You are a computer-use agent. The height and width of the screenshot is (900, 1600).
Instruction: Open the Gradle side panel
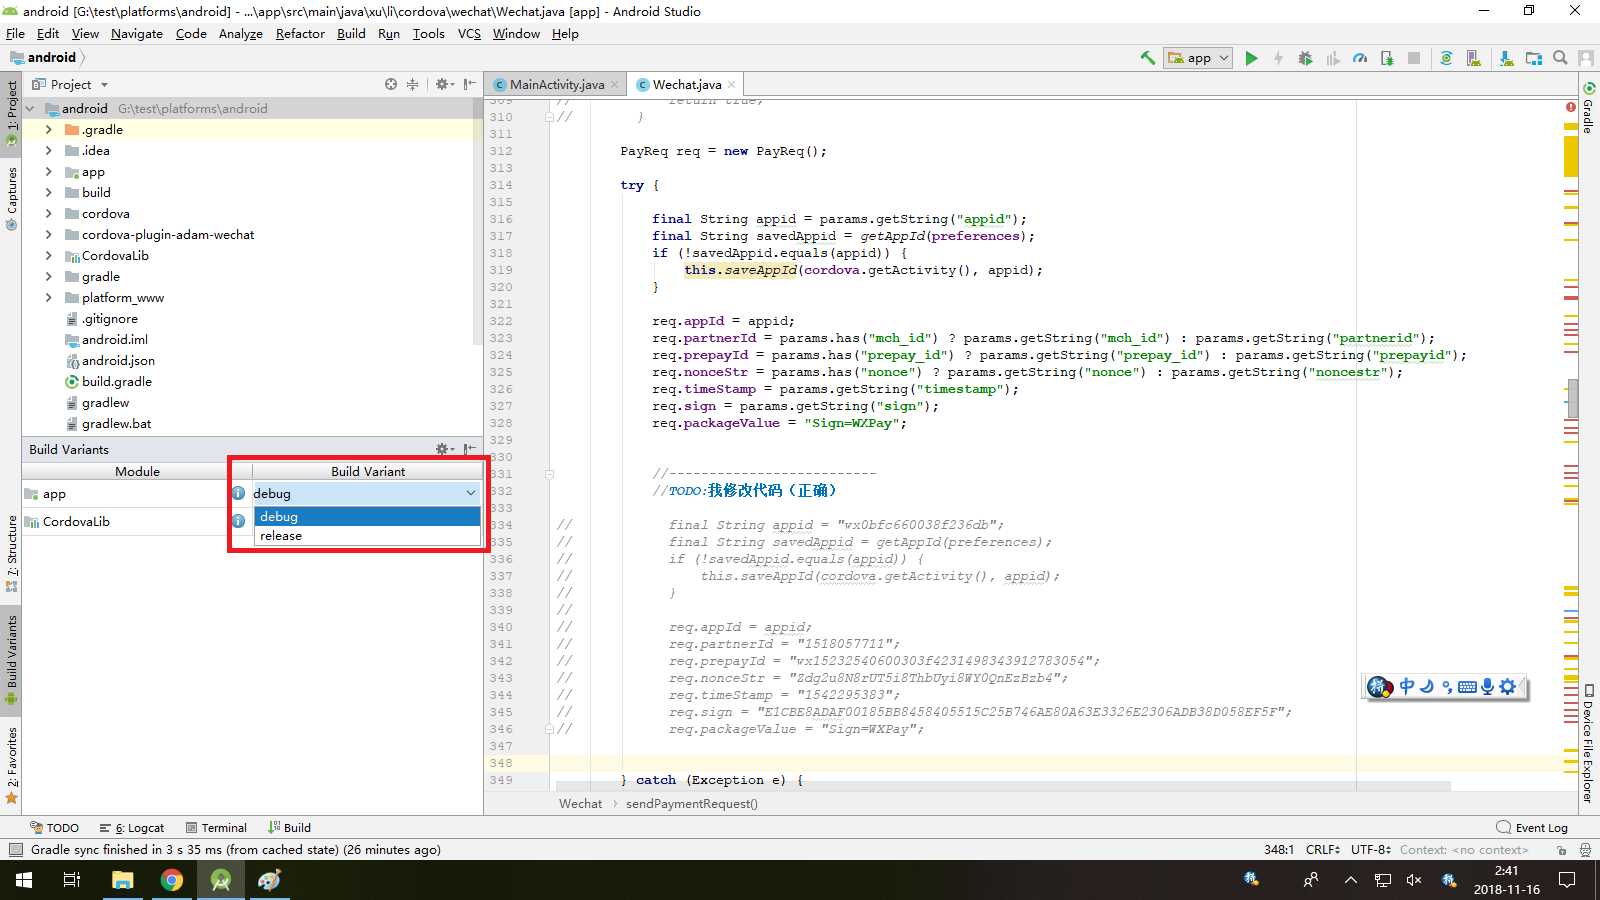click(1588, 106)
